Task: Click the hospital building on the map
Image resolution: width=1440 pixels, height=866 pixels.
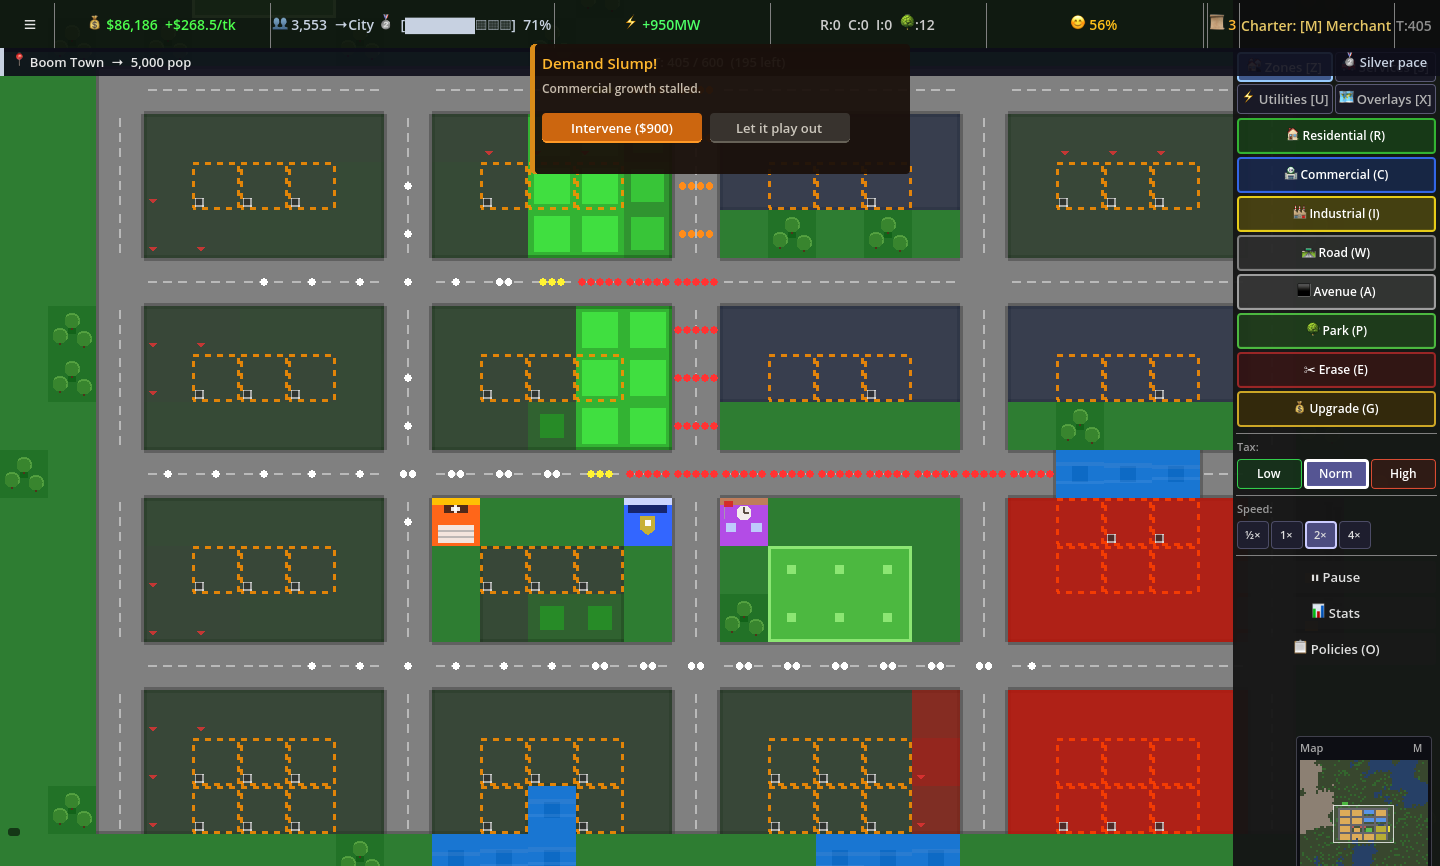Action: (x=456, y=522)
